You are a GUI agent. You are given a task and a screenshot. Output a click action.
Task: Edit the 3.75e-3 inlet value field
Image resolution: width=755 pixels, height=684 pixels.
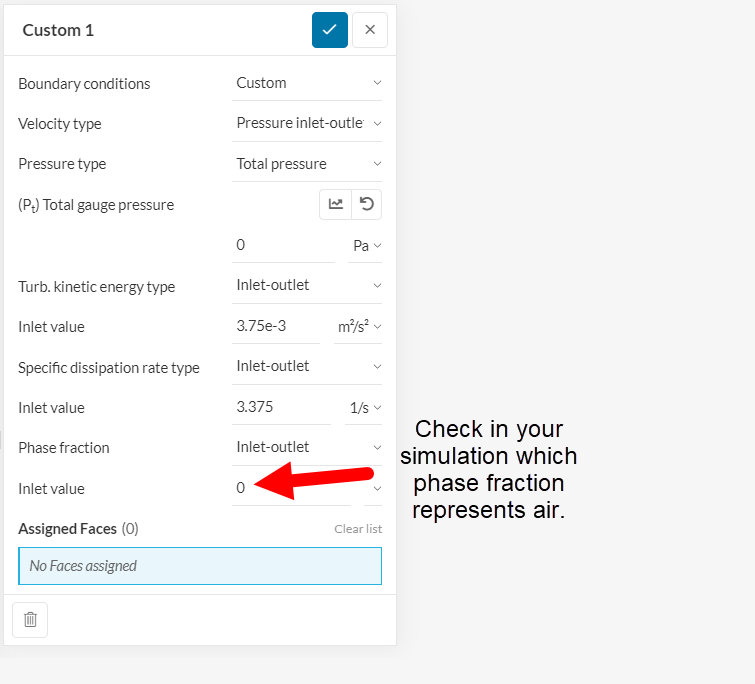276,326
